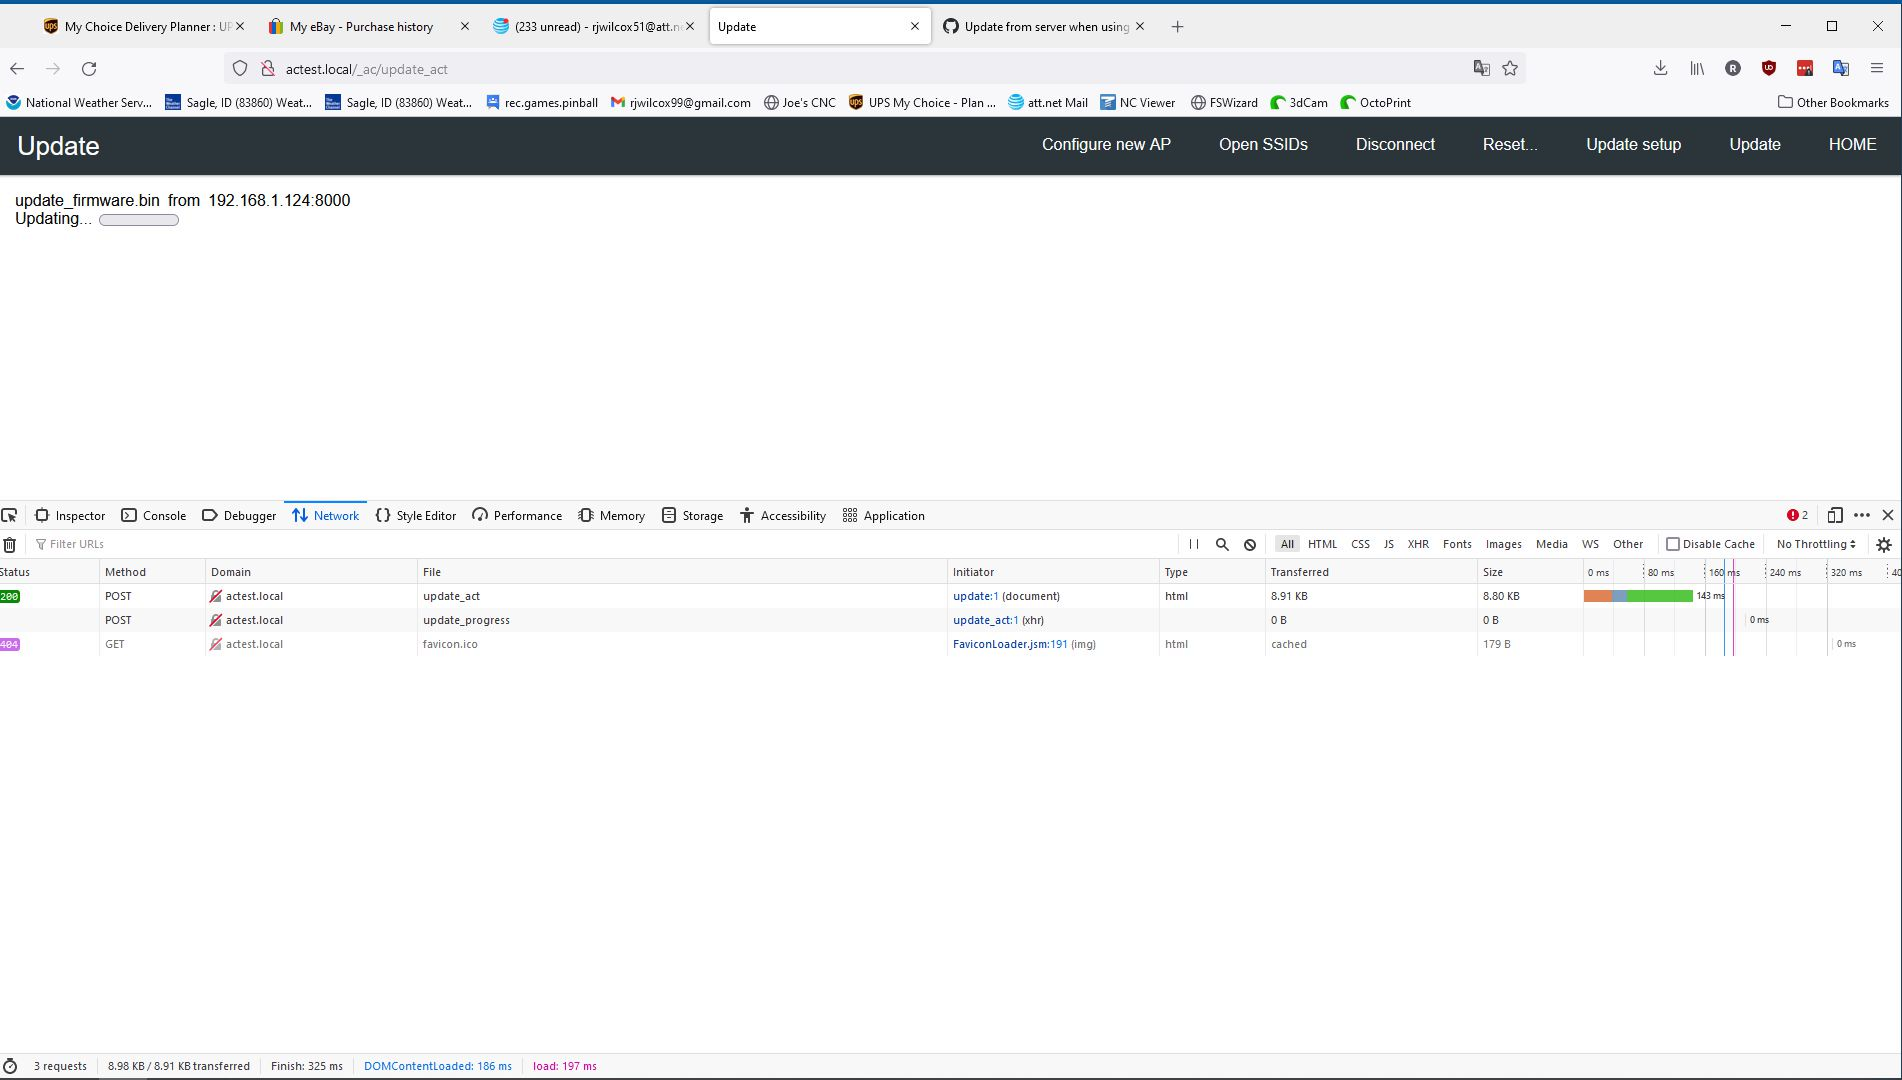Toggle Responsive Design Mode
This screenshot has width=1902, height=1080.
coord(1835,515)
